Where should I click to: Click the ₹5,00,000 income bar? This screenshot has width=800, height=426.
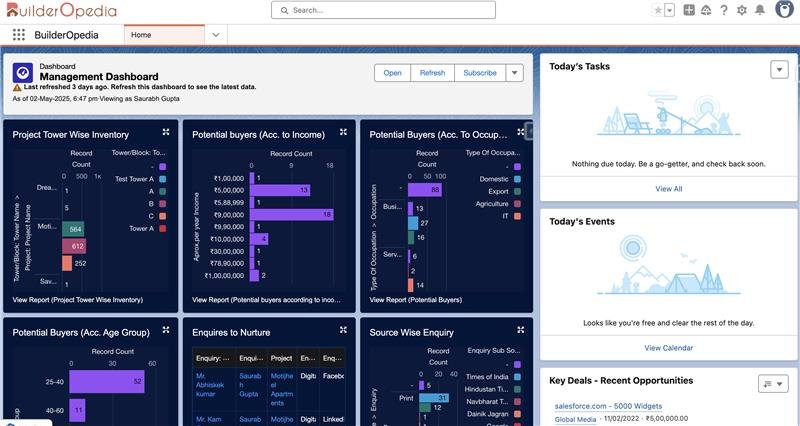click(x=280, y=190)
